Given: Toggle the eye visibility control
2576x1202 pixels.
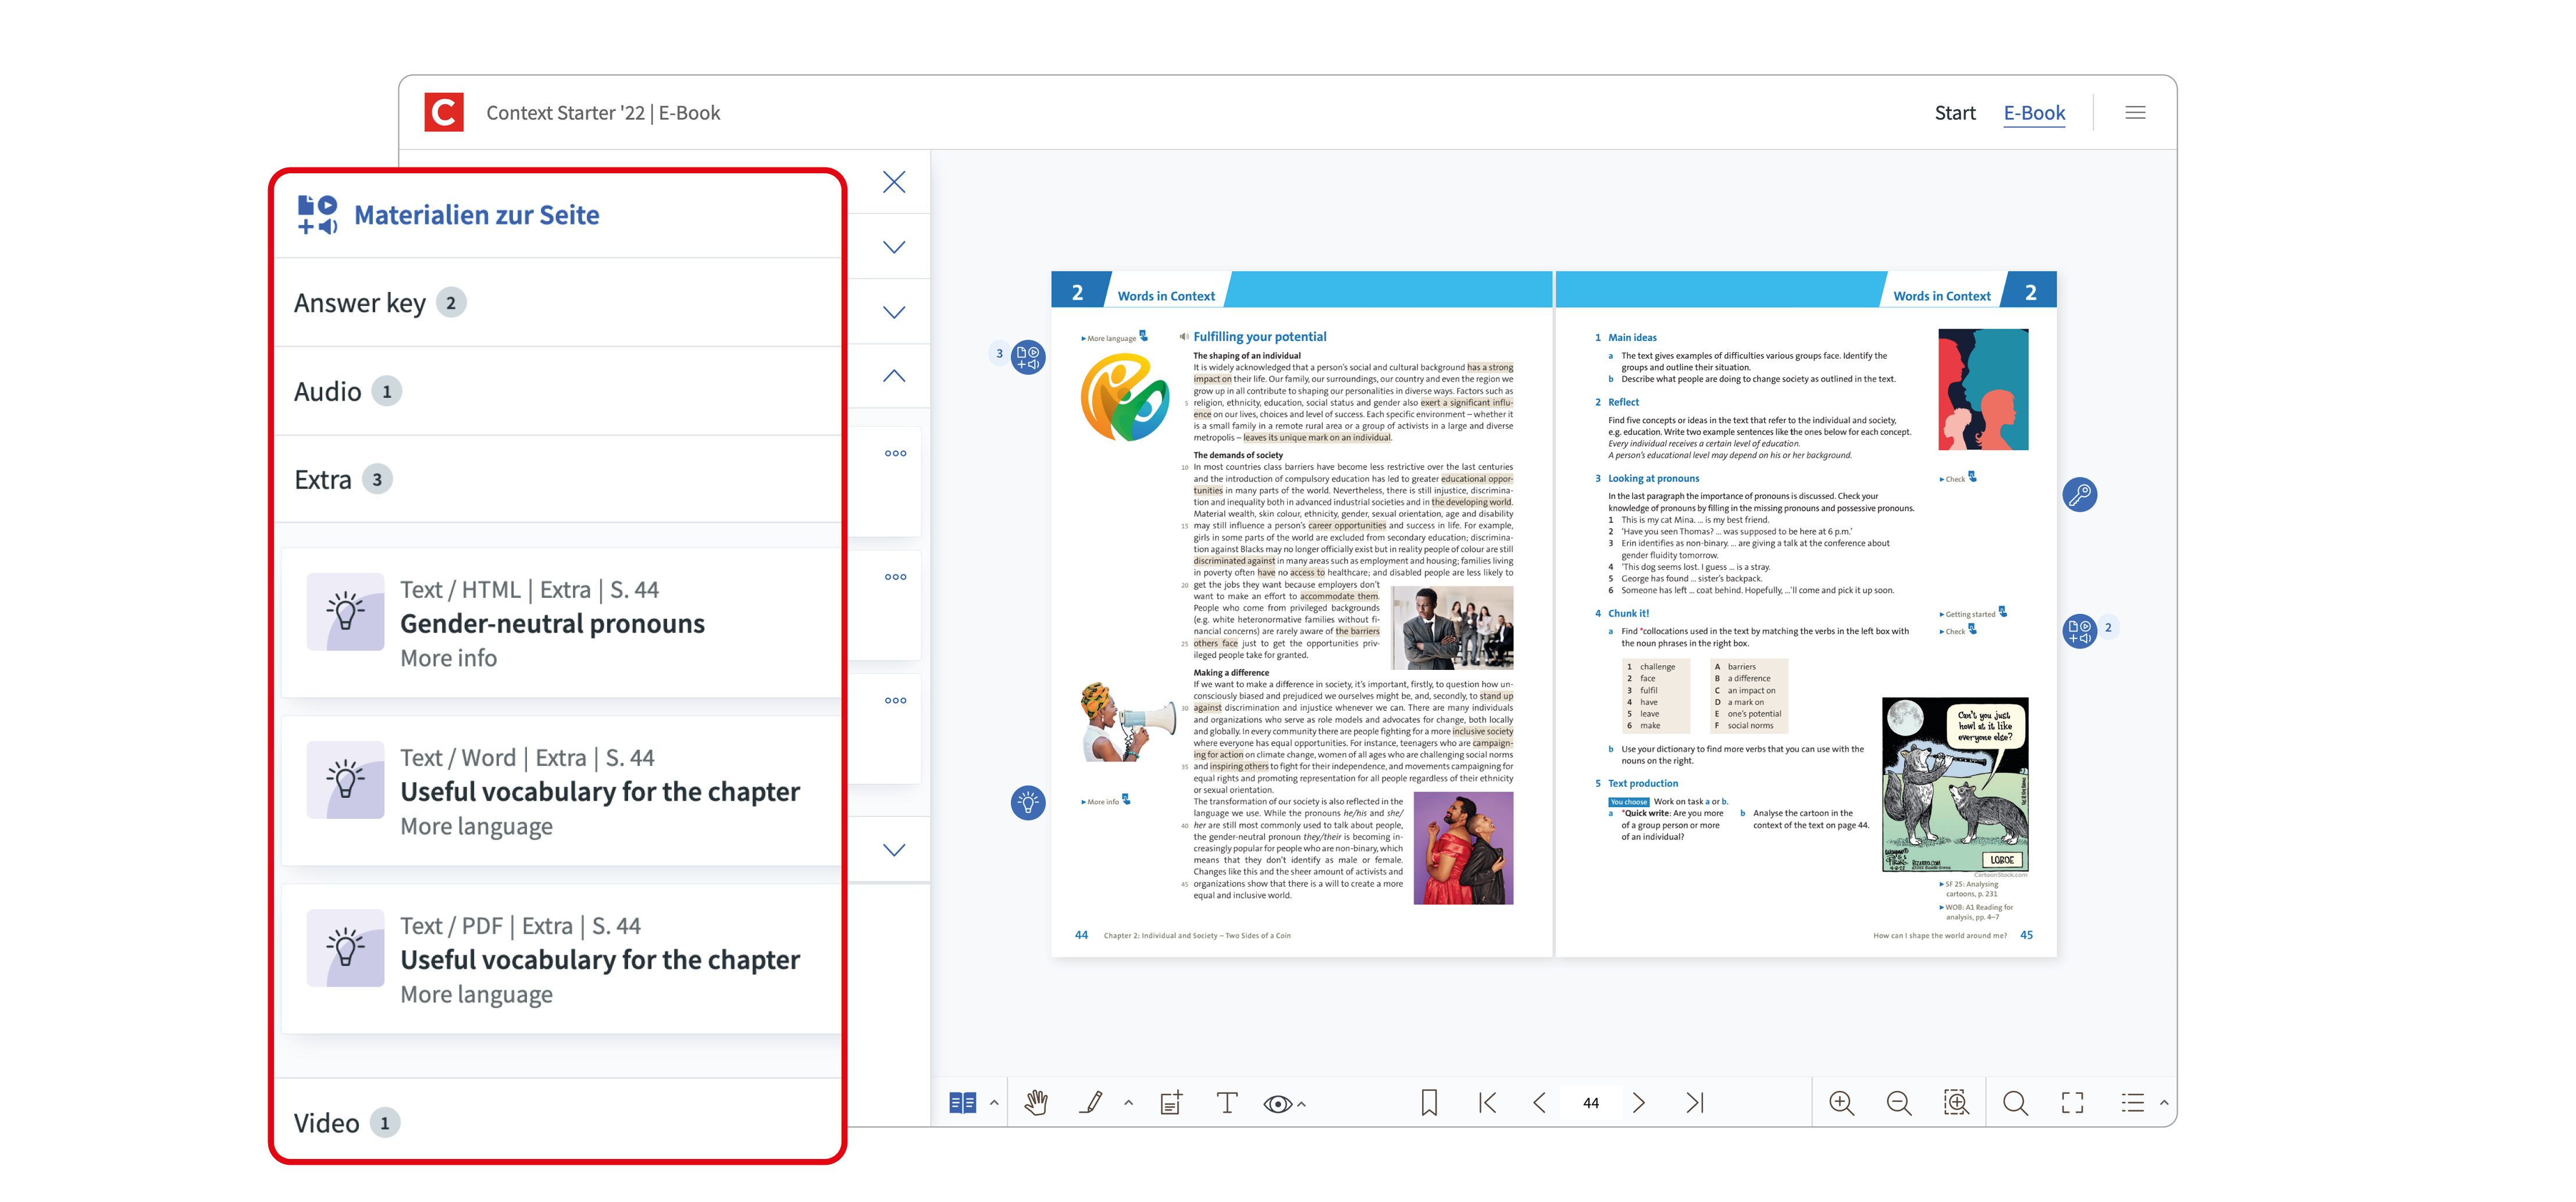Looking at the screenshot, I should (1277, 1103).
